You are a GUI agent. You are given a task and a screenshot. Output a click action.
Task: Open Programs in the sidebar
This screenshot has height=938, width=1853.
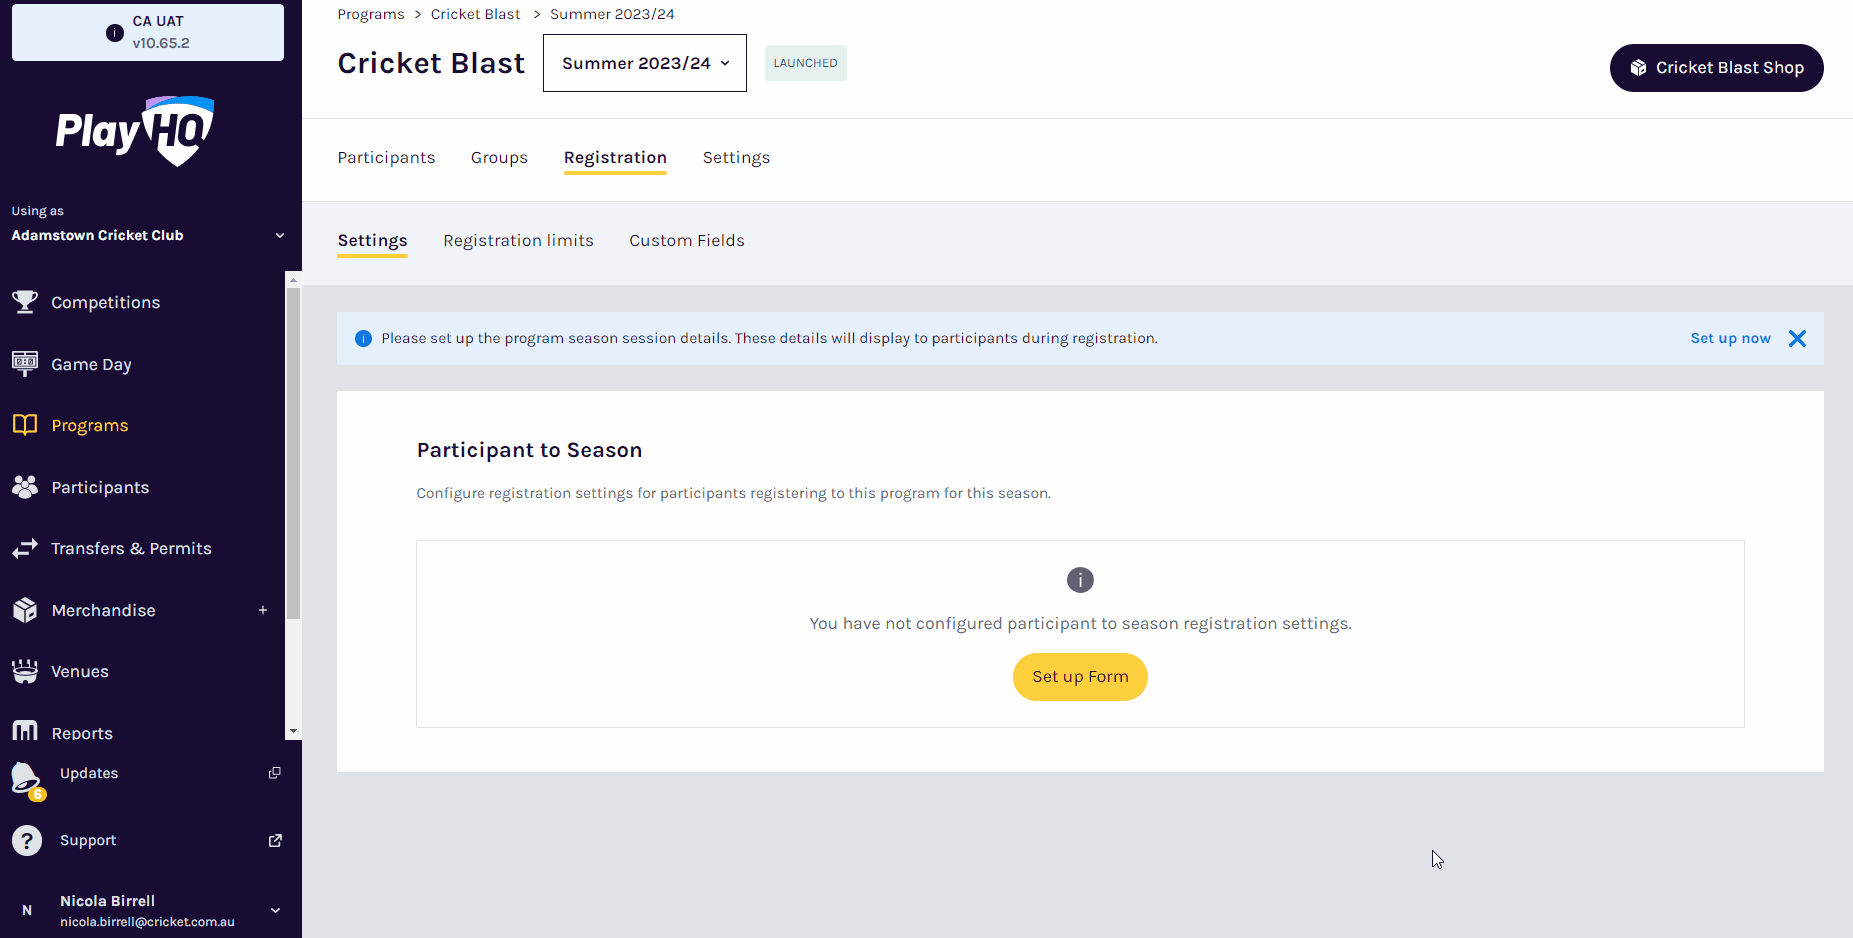pos(90,425)
